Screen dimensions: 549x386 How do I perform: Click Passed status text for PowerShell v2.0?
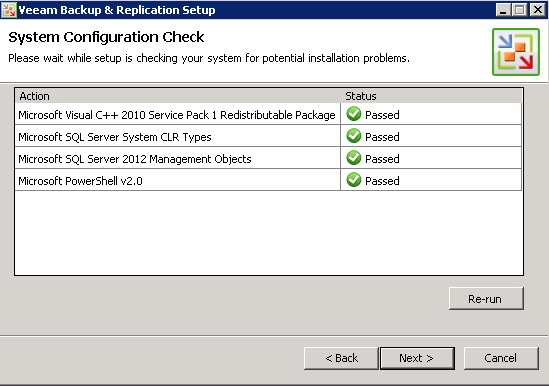point(382,181)
